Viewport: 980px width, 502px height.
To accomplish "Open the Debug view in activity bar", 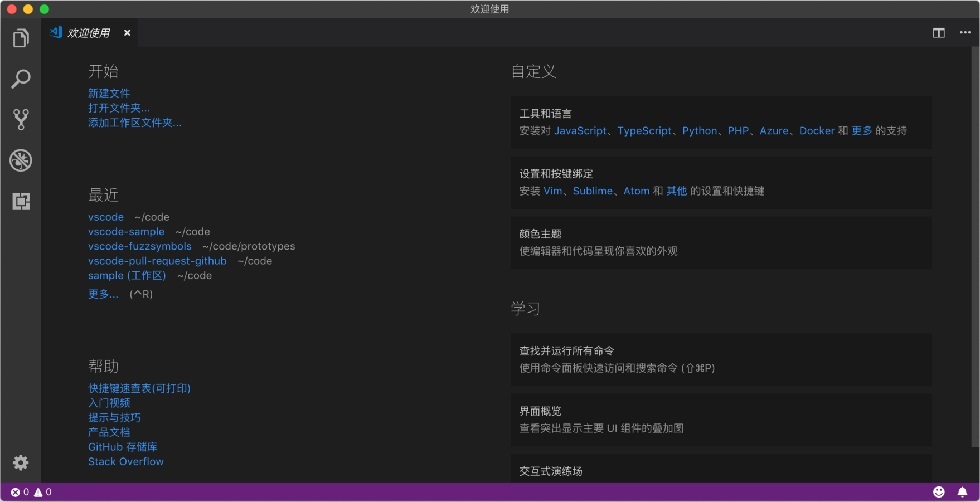I will click(x=21, y=161).
